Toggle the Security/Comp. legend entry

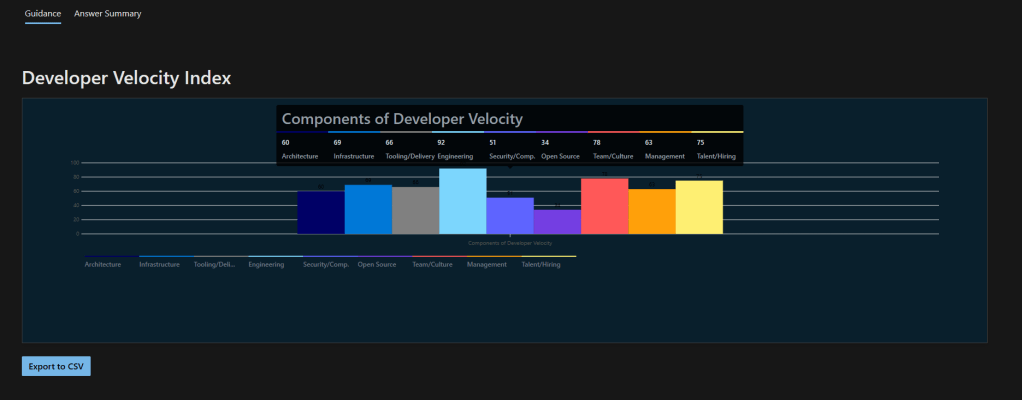[326, 265]
